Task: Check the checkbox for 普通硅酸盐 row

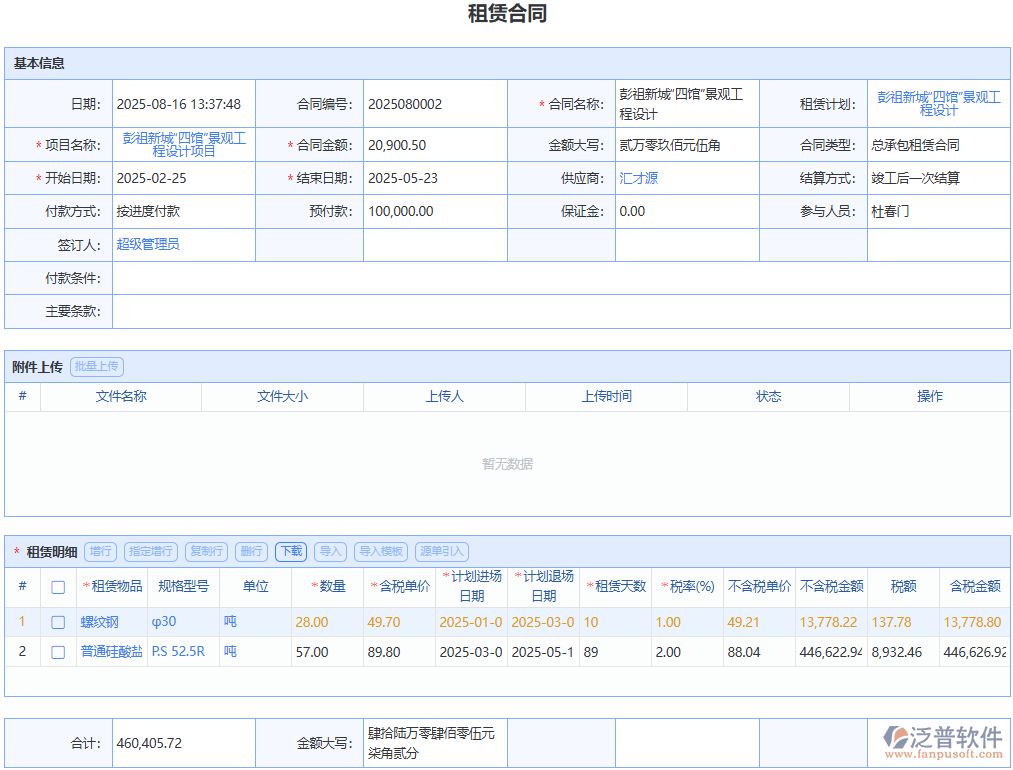Action: point(57,651)
